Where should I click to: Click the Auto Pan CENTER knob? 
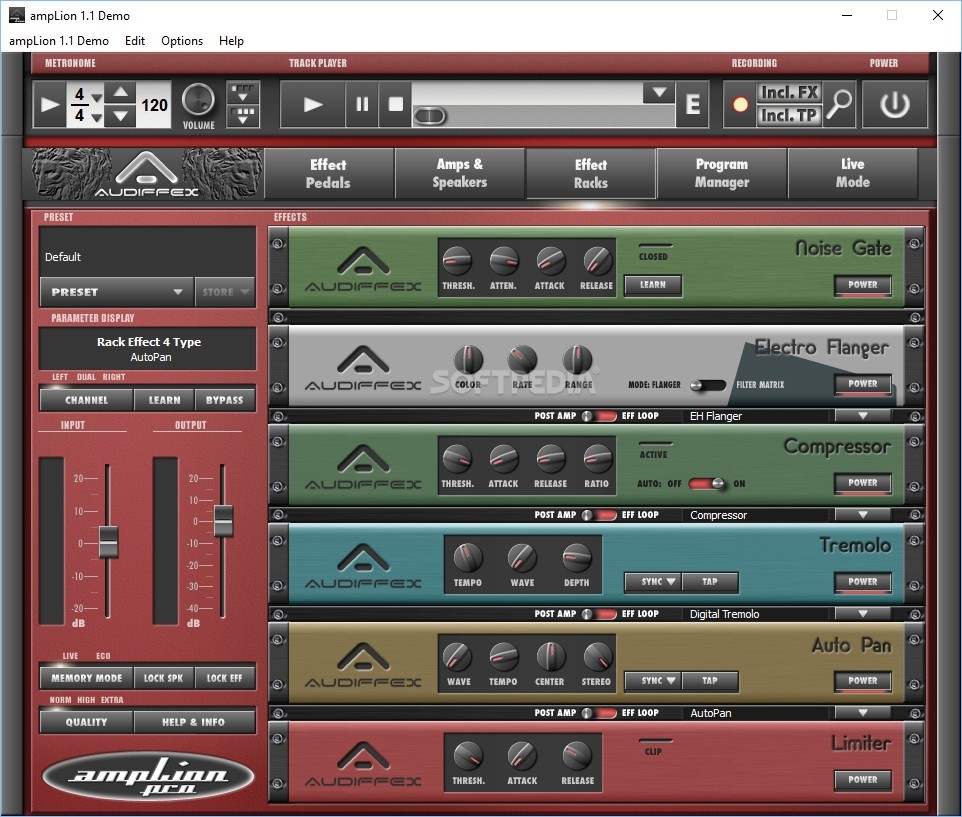pos(550,656)
